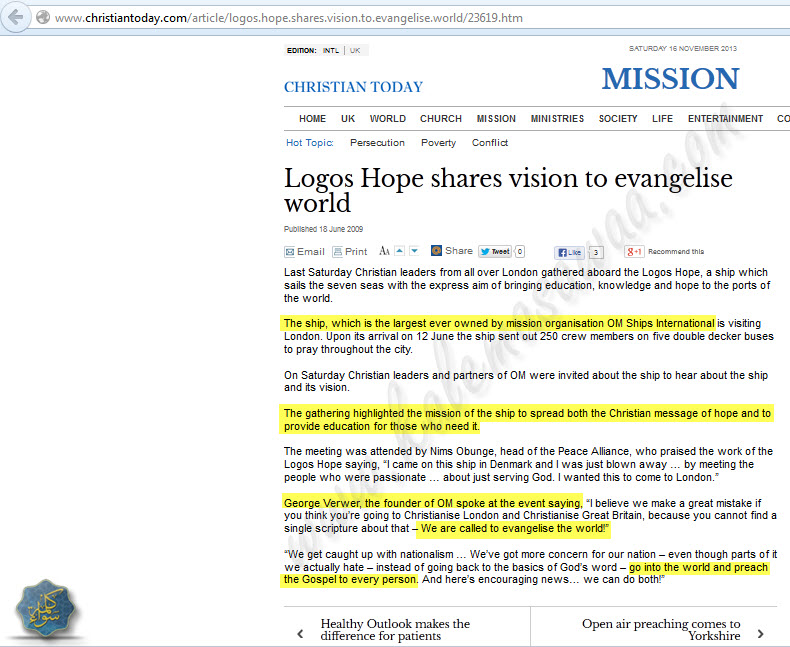Open the CHURCH navigation section
Screen dimensions: 790x647
coord(440,119)
